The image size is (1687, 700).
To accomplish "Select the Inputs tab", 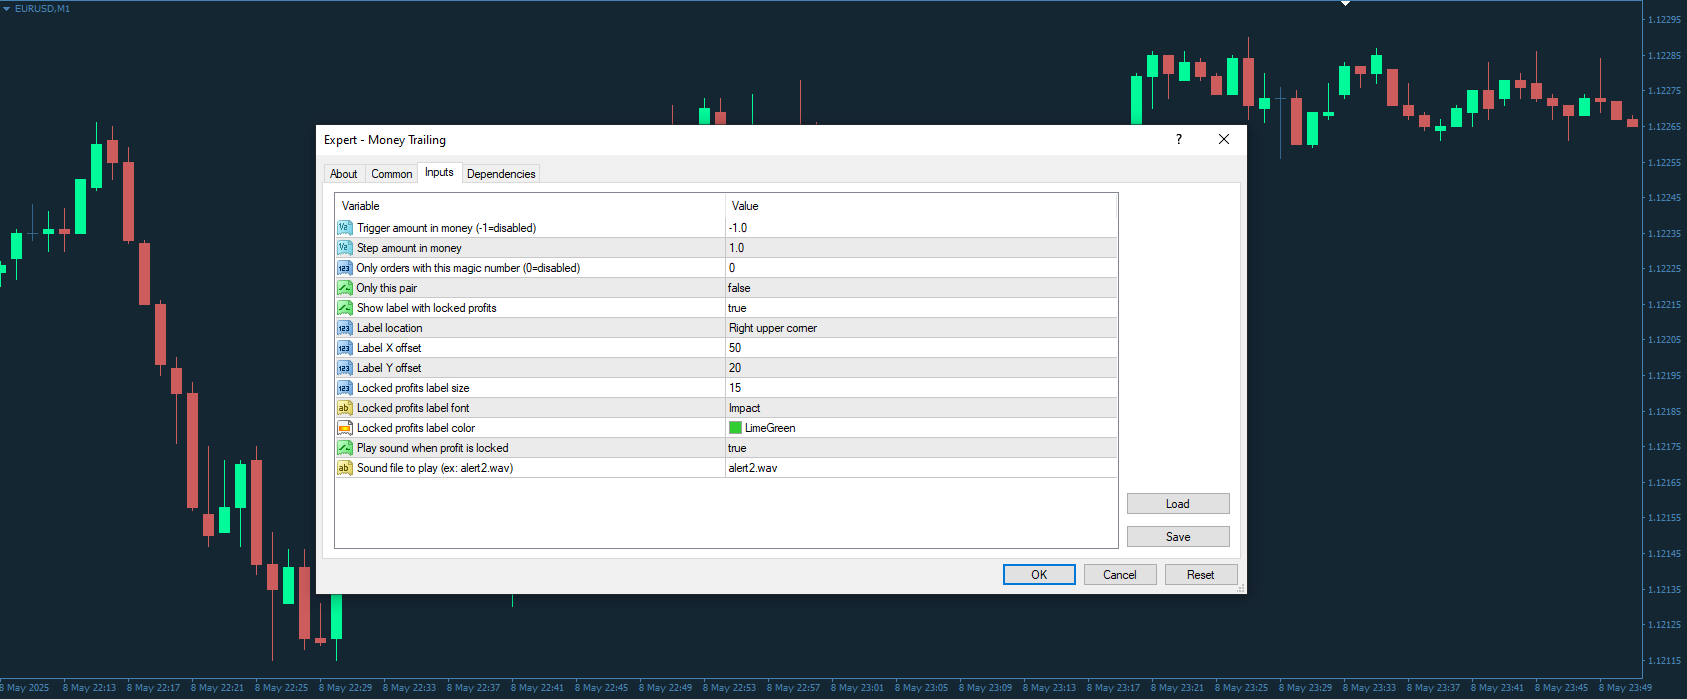I will [439, 173].
